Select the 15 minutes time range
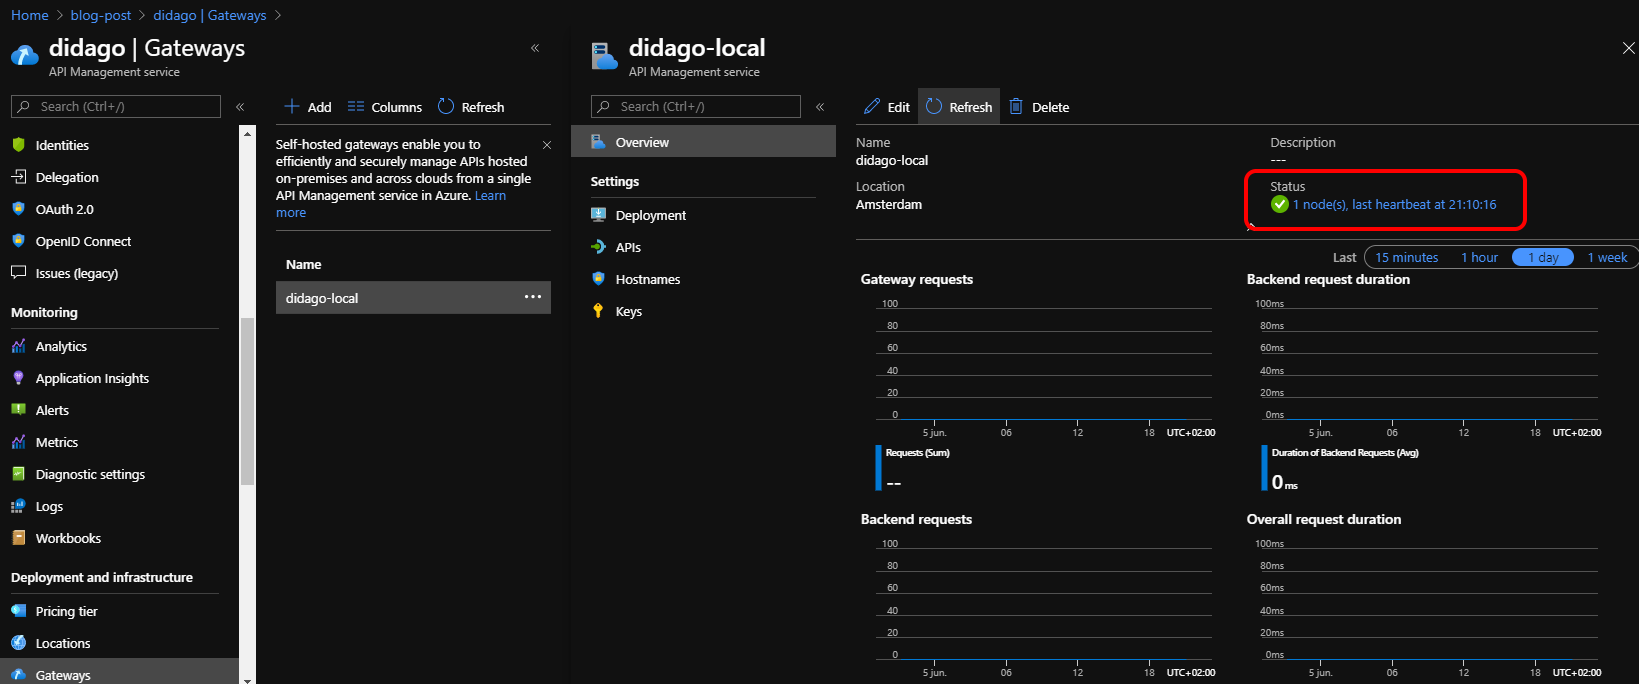 click(1406, 257)
